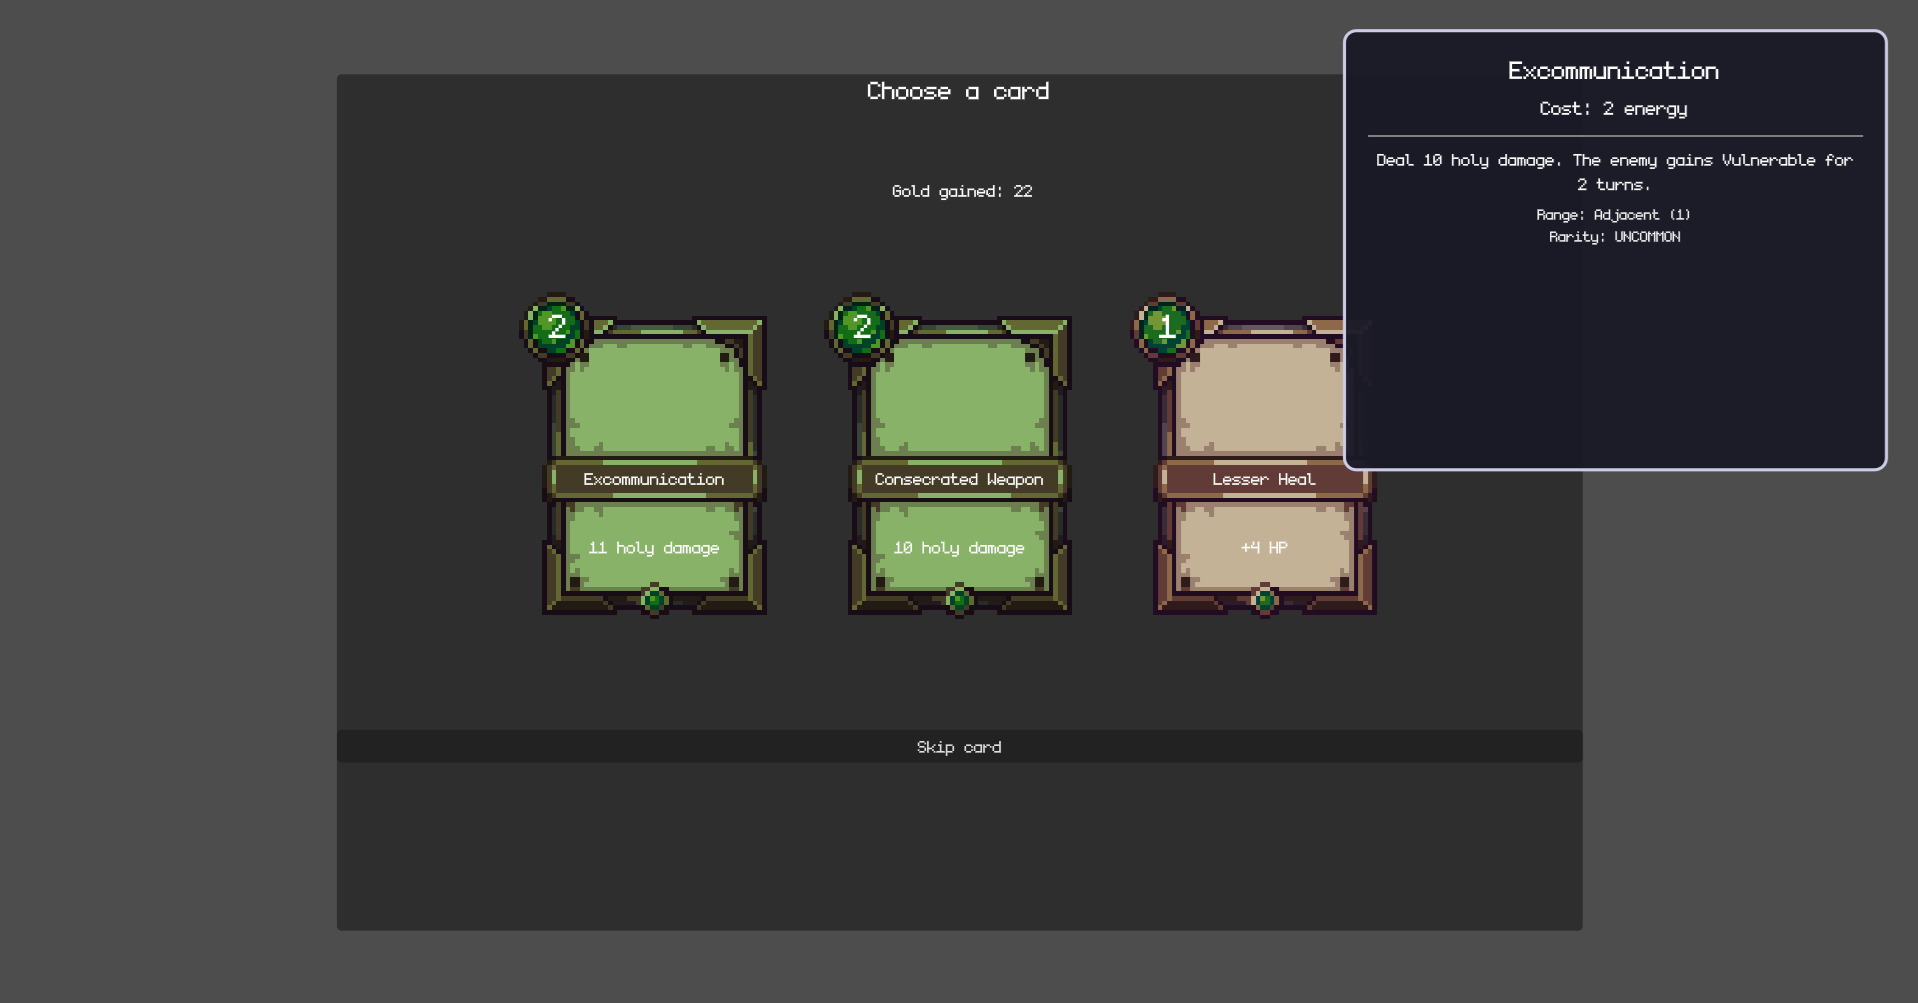Viewport: 1918px width, 1003px height.
Task: Click the green gem below Consecrated Weapon card
Action: 959,600
